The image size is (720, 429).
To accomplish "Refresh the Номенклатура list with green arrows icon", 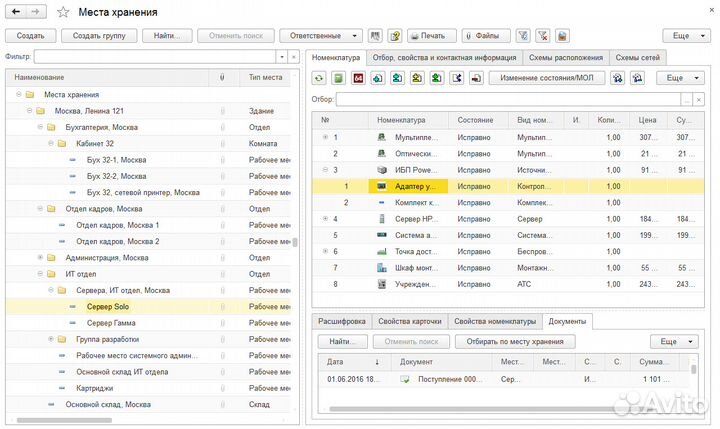I will tap(319, 78).
